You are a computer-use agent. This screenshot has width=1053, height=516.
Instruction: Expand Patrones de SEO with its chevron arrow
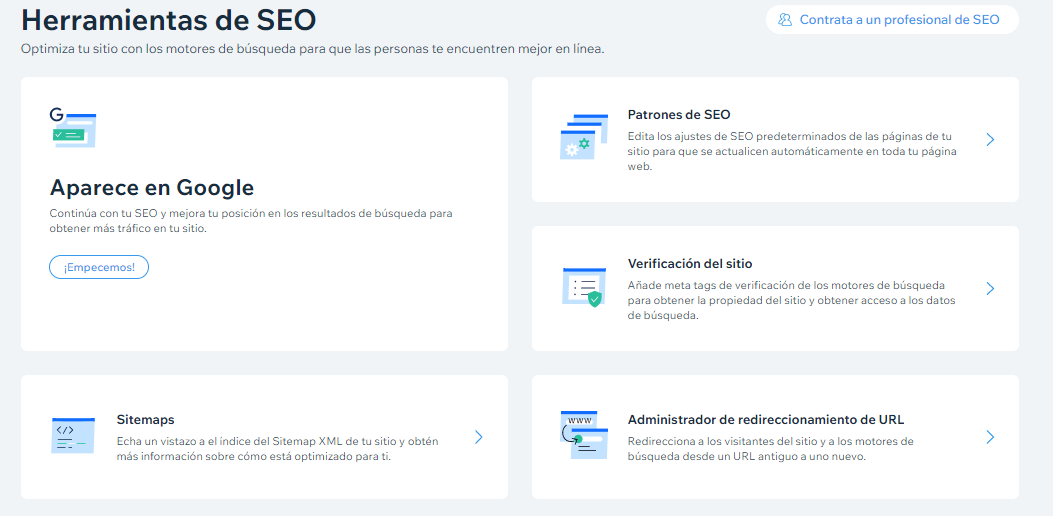coord(990,140)
